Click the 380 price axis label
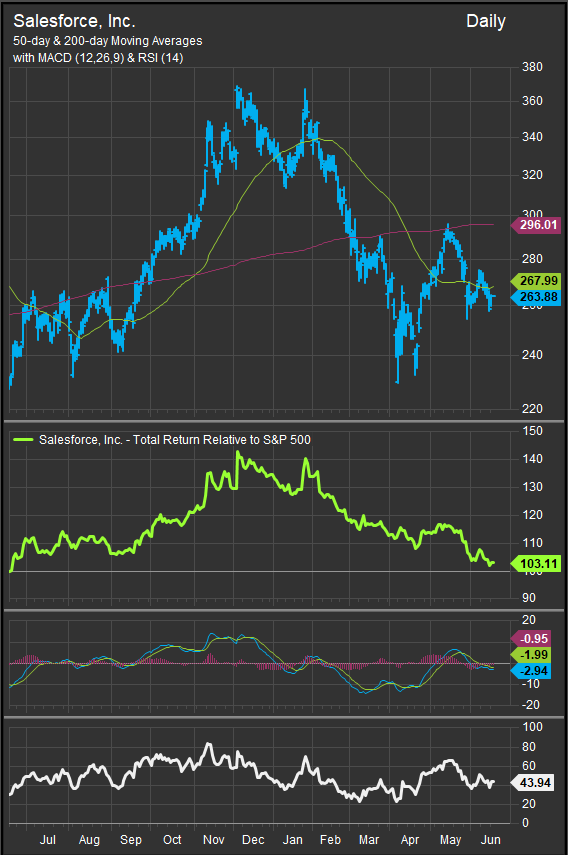Viewport: 568px width, 855px height. 532,67
